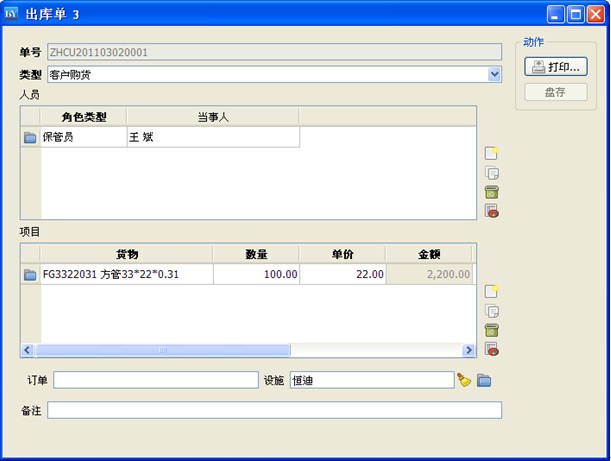Click copy icon beside 人员 table
The width and height of the screenshot is (611, 461).
tap(491, 172)
